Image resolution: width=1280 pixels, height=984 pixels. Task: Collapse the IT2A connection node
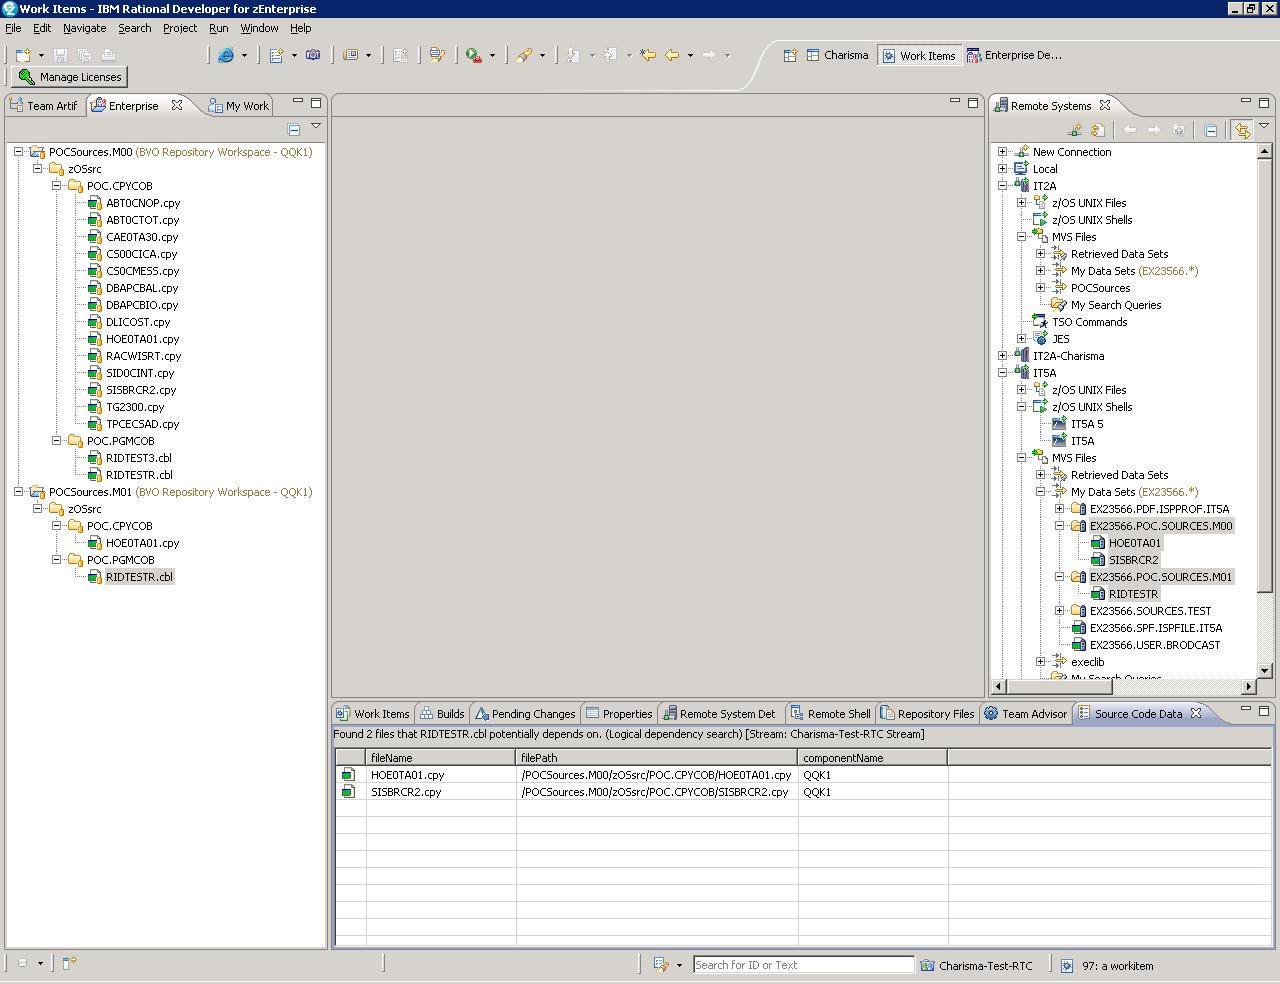point(1003,186)
